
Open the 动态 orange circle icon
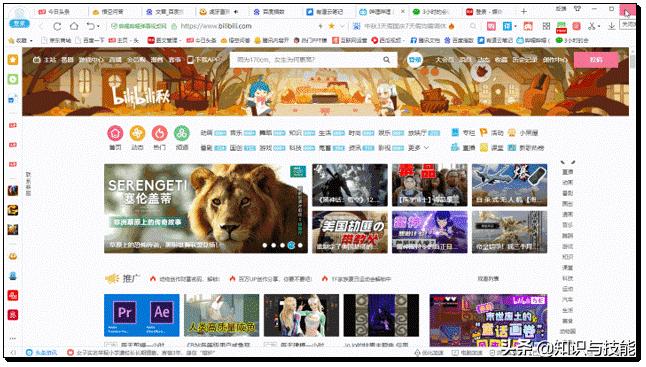[x=138, y=133]
